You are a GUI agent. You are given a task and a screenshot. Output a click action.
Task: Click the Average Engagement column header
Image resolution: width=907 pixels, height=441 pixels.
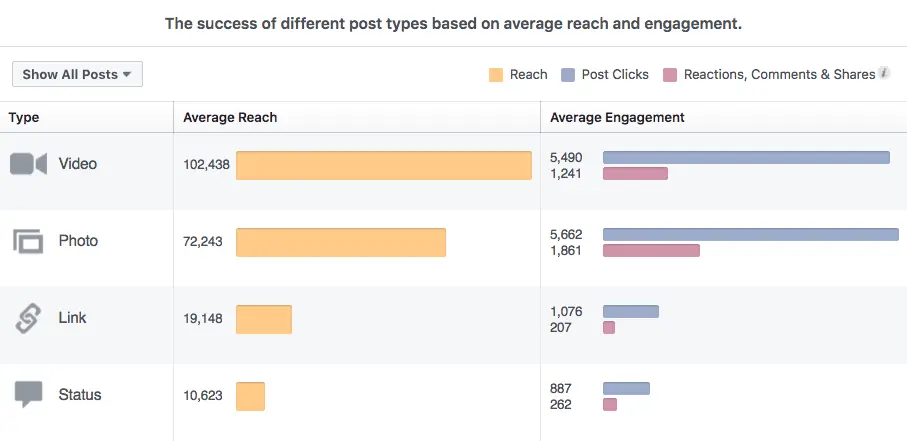(x=617, y=117)
